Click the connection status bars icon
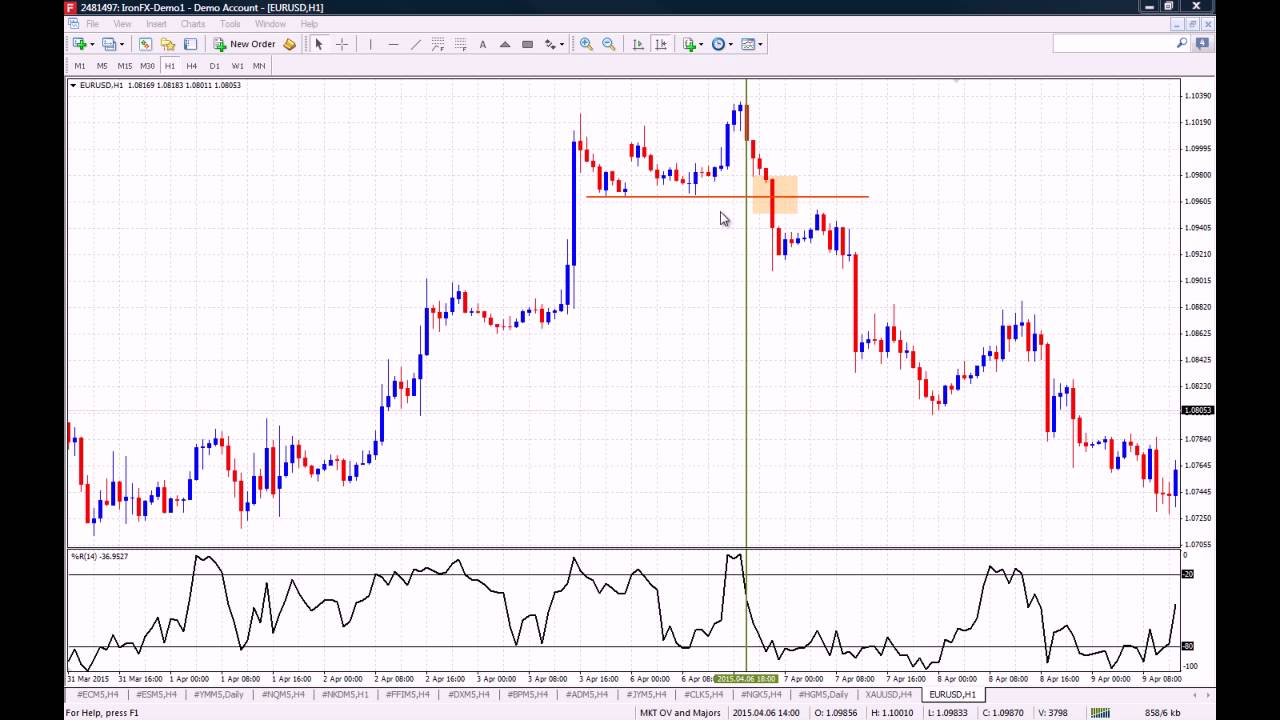 (1100, 713)
